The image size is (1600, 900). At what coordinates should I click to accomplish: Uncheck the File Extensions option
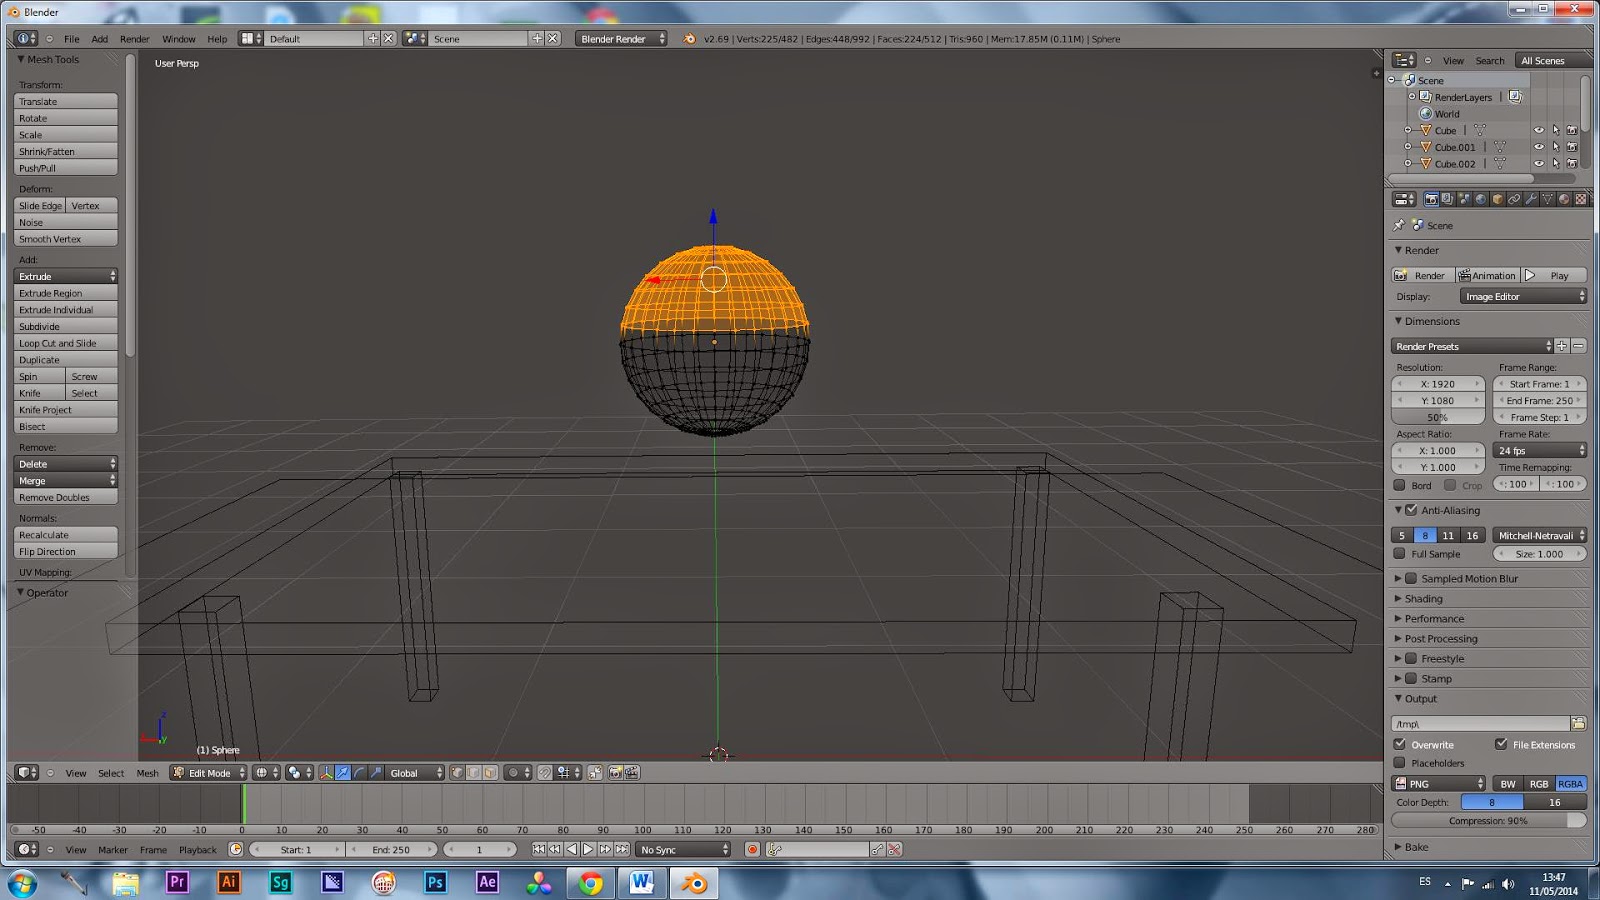(x=1502, y=744)
